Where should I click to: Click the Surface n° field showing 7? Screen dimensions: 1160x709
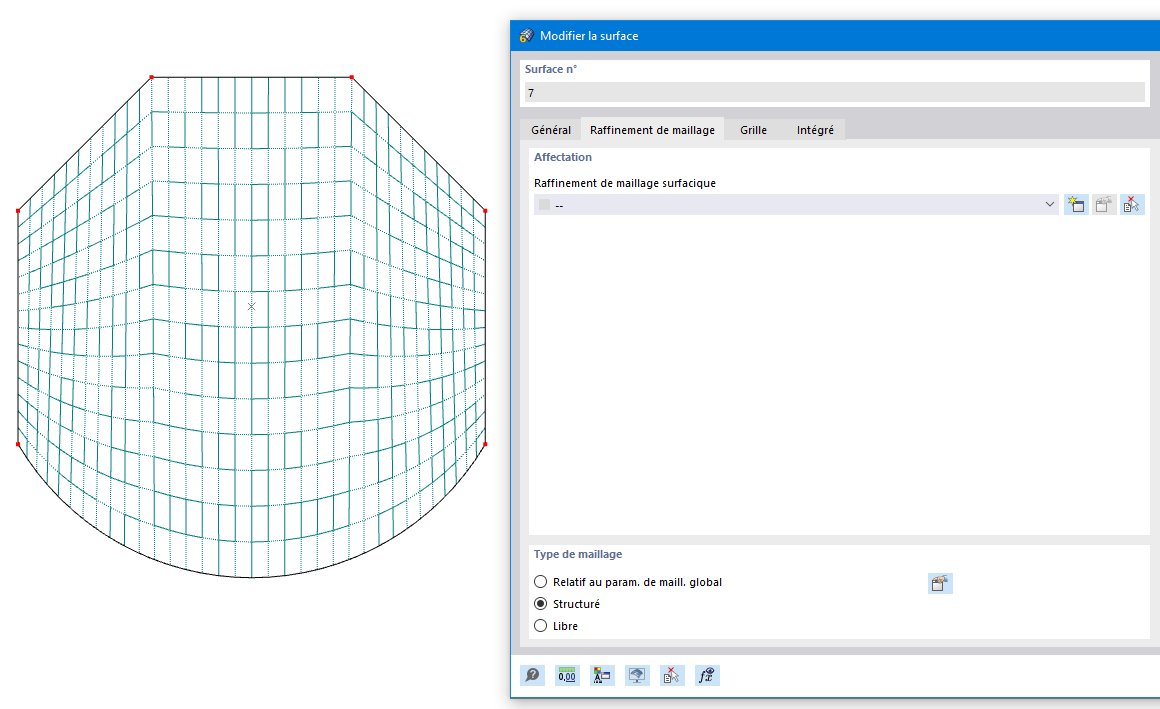[834, 93]
